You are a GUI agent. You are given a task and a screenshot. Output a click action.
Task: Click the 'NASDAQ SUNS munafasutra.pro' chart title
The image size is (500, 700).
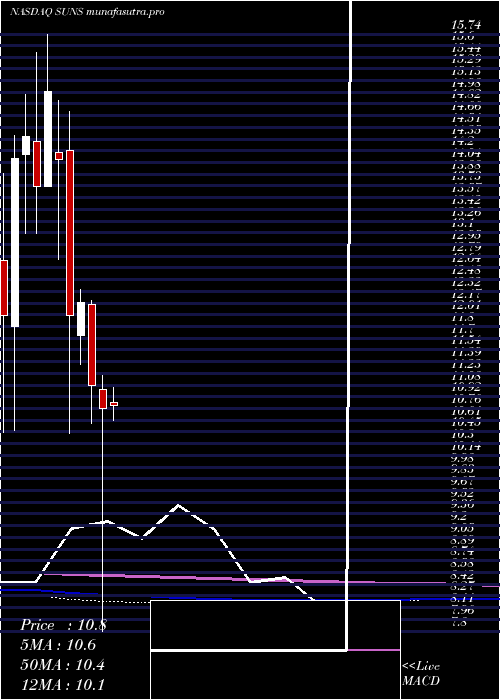tap(88, 12)
